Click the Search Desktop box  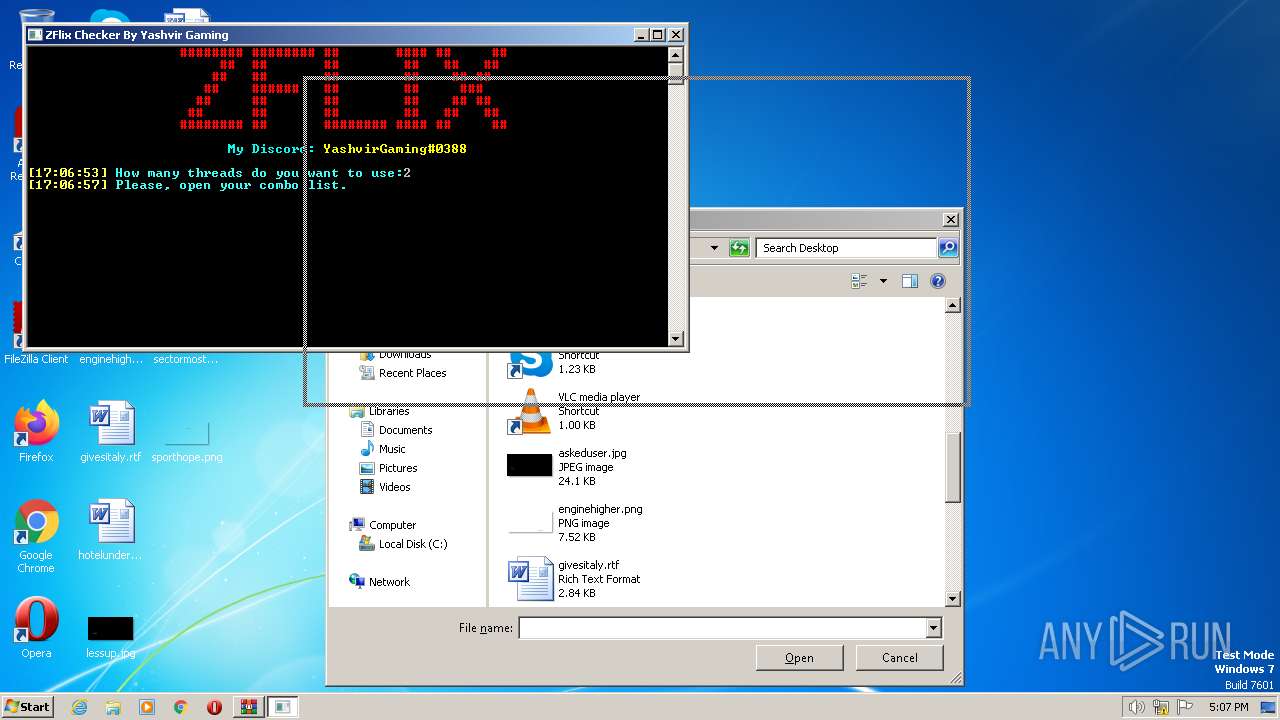pos(846,248)
